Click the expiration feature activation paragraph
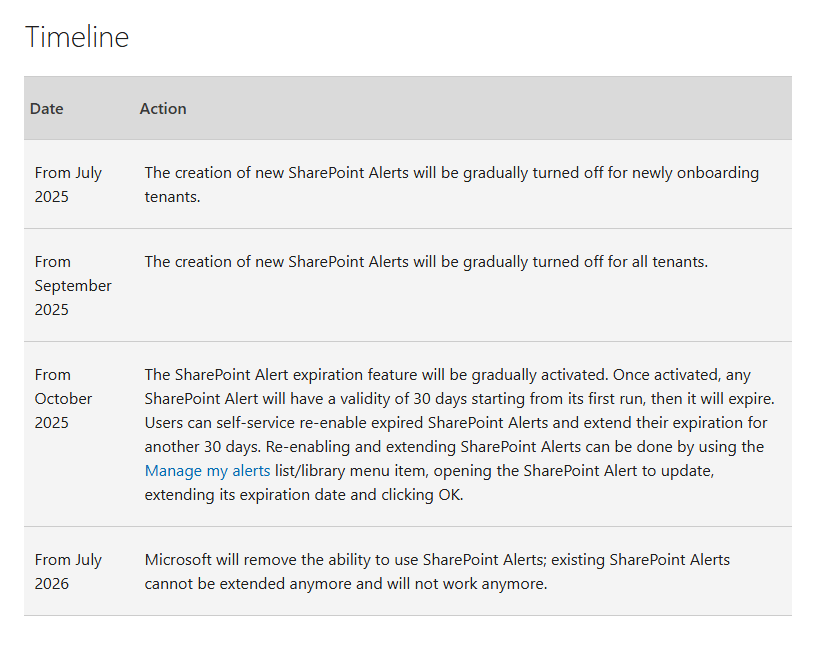 click(460, 435)
